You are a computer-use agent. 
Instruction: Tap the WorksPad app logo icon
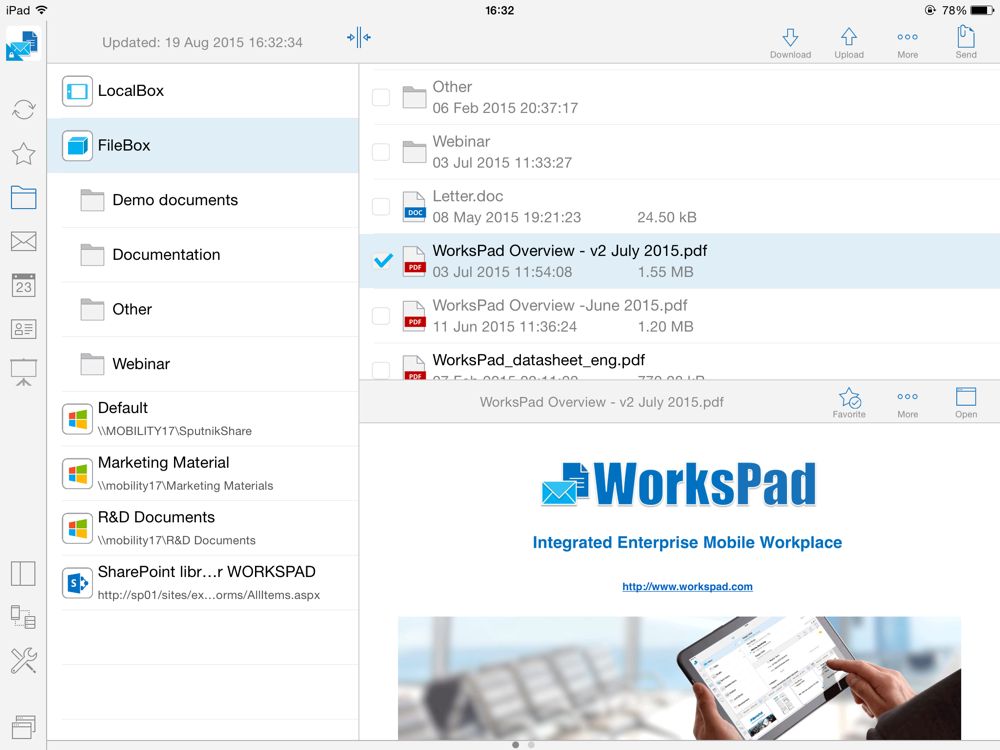click(x=23, y=44)
